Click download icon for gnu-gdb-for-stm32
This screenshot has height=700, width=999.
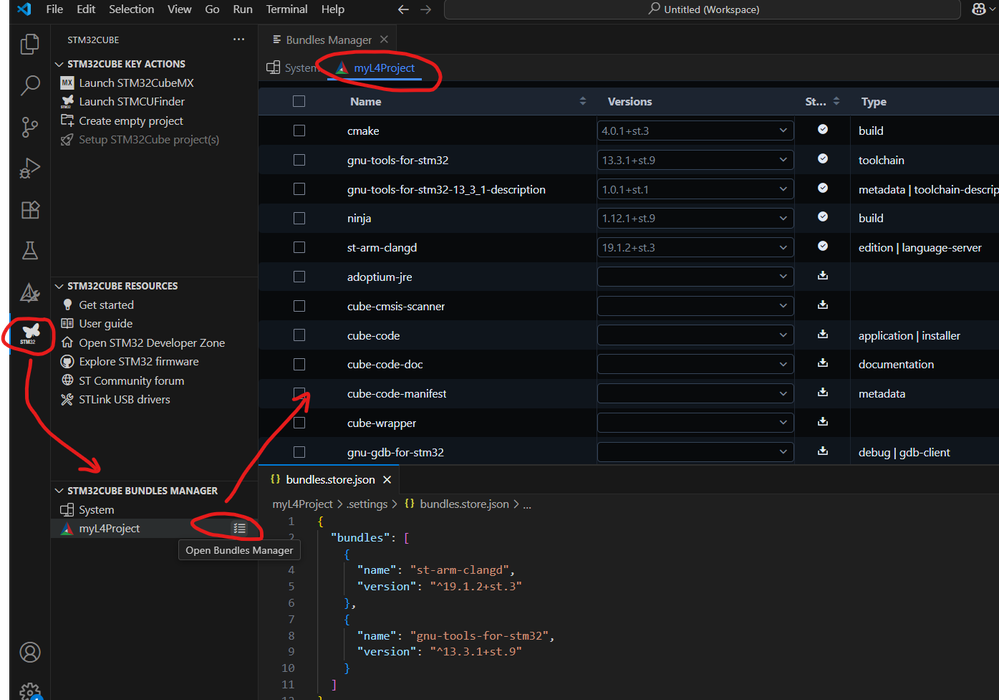coord(823,451)
